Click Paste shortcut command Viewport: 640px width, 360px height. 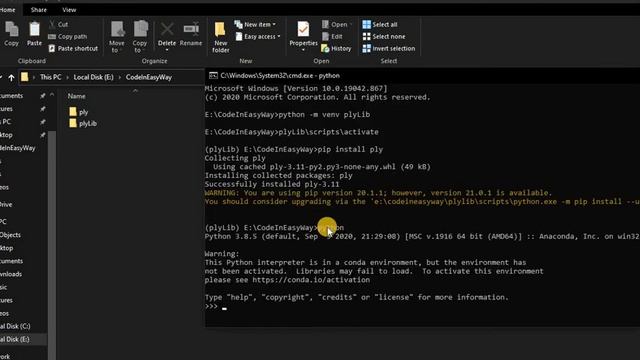coord(73,48)
